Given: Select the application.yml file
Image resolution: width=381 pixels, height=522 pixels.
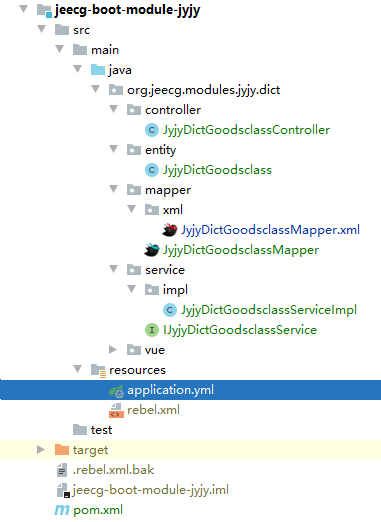Looking at the screenshot, I should 190,390.
